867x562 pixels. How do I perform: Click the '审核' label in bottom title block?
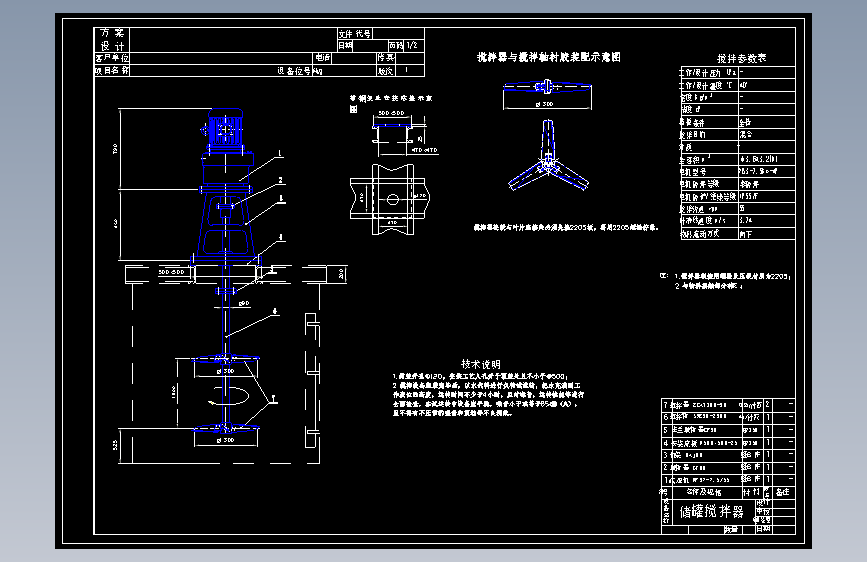click(764, 512)
